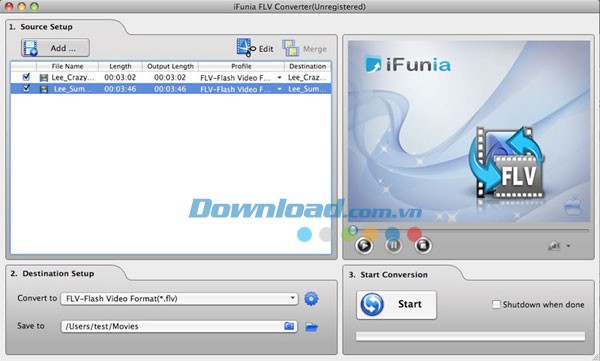Viewport: 600px width, 361px height.
Task: Click the Lee_Crazy video file icon
Action: click(44, 78)
